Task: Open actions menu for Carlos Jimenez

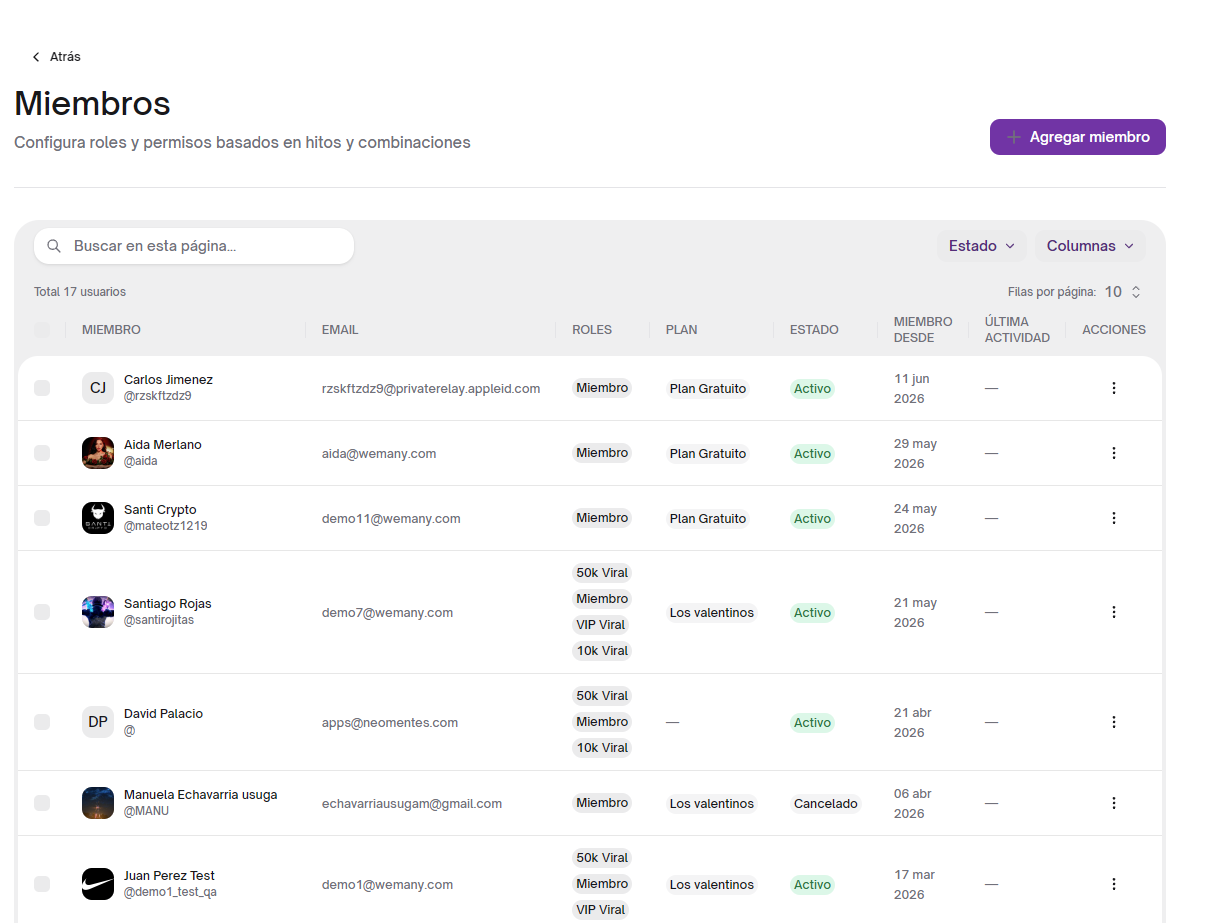Action: [1114, 388]
